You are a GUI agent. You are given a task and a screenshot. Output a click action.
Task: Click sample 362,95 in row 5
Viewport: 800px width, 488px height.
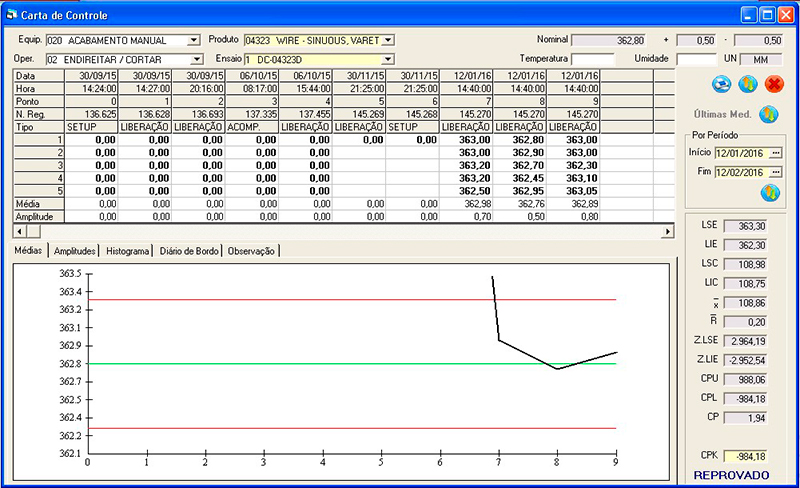click(x=520, y=191)
